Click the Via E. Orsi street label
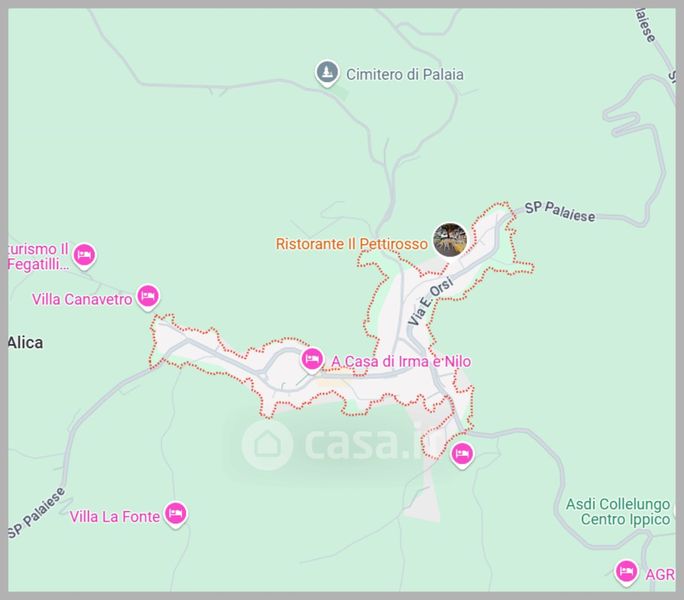Image resolution: width=684 pixels, height=600 pixels. [431, 302]
